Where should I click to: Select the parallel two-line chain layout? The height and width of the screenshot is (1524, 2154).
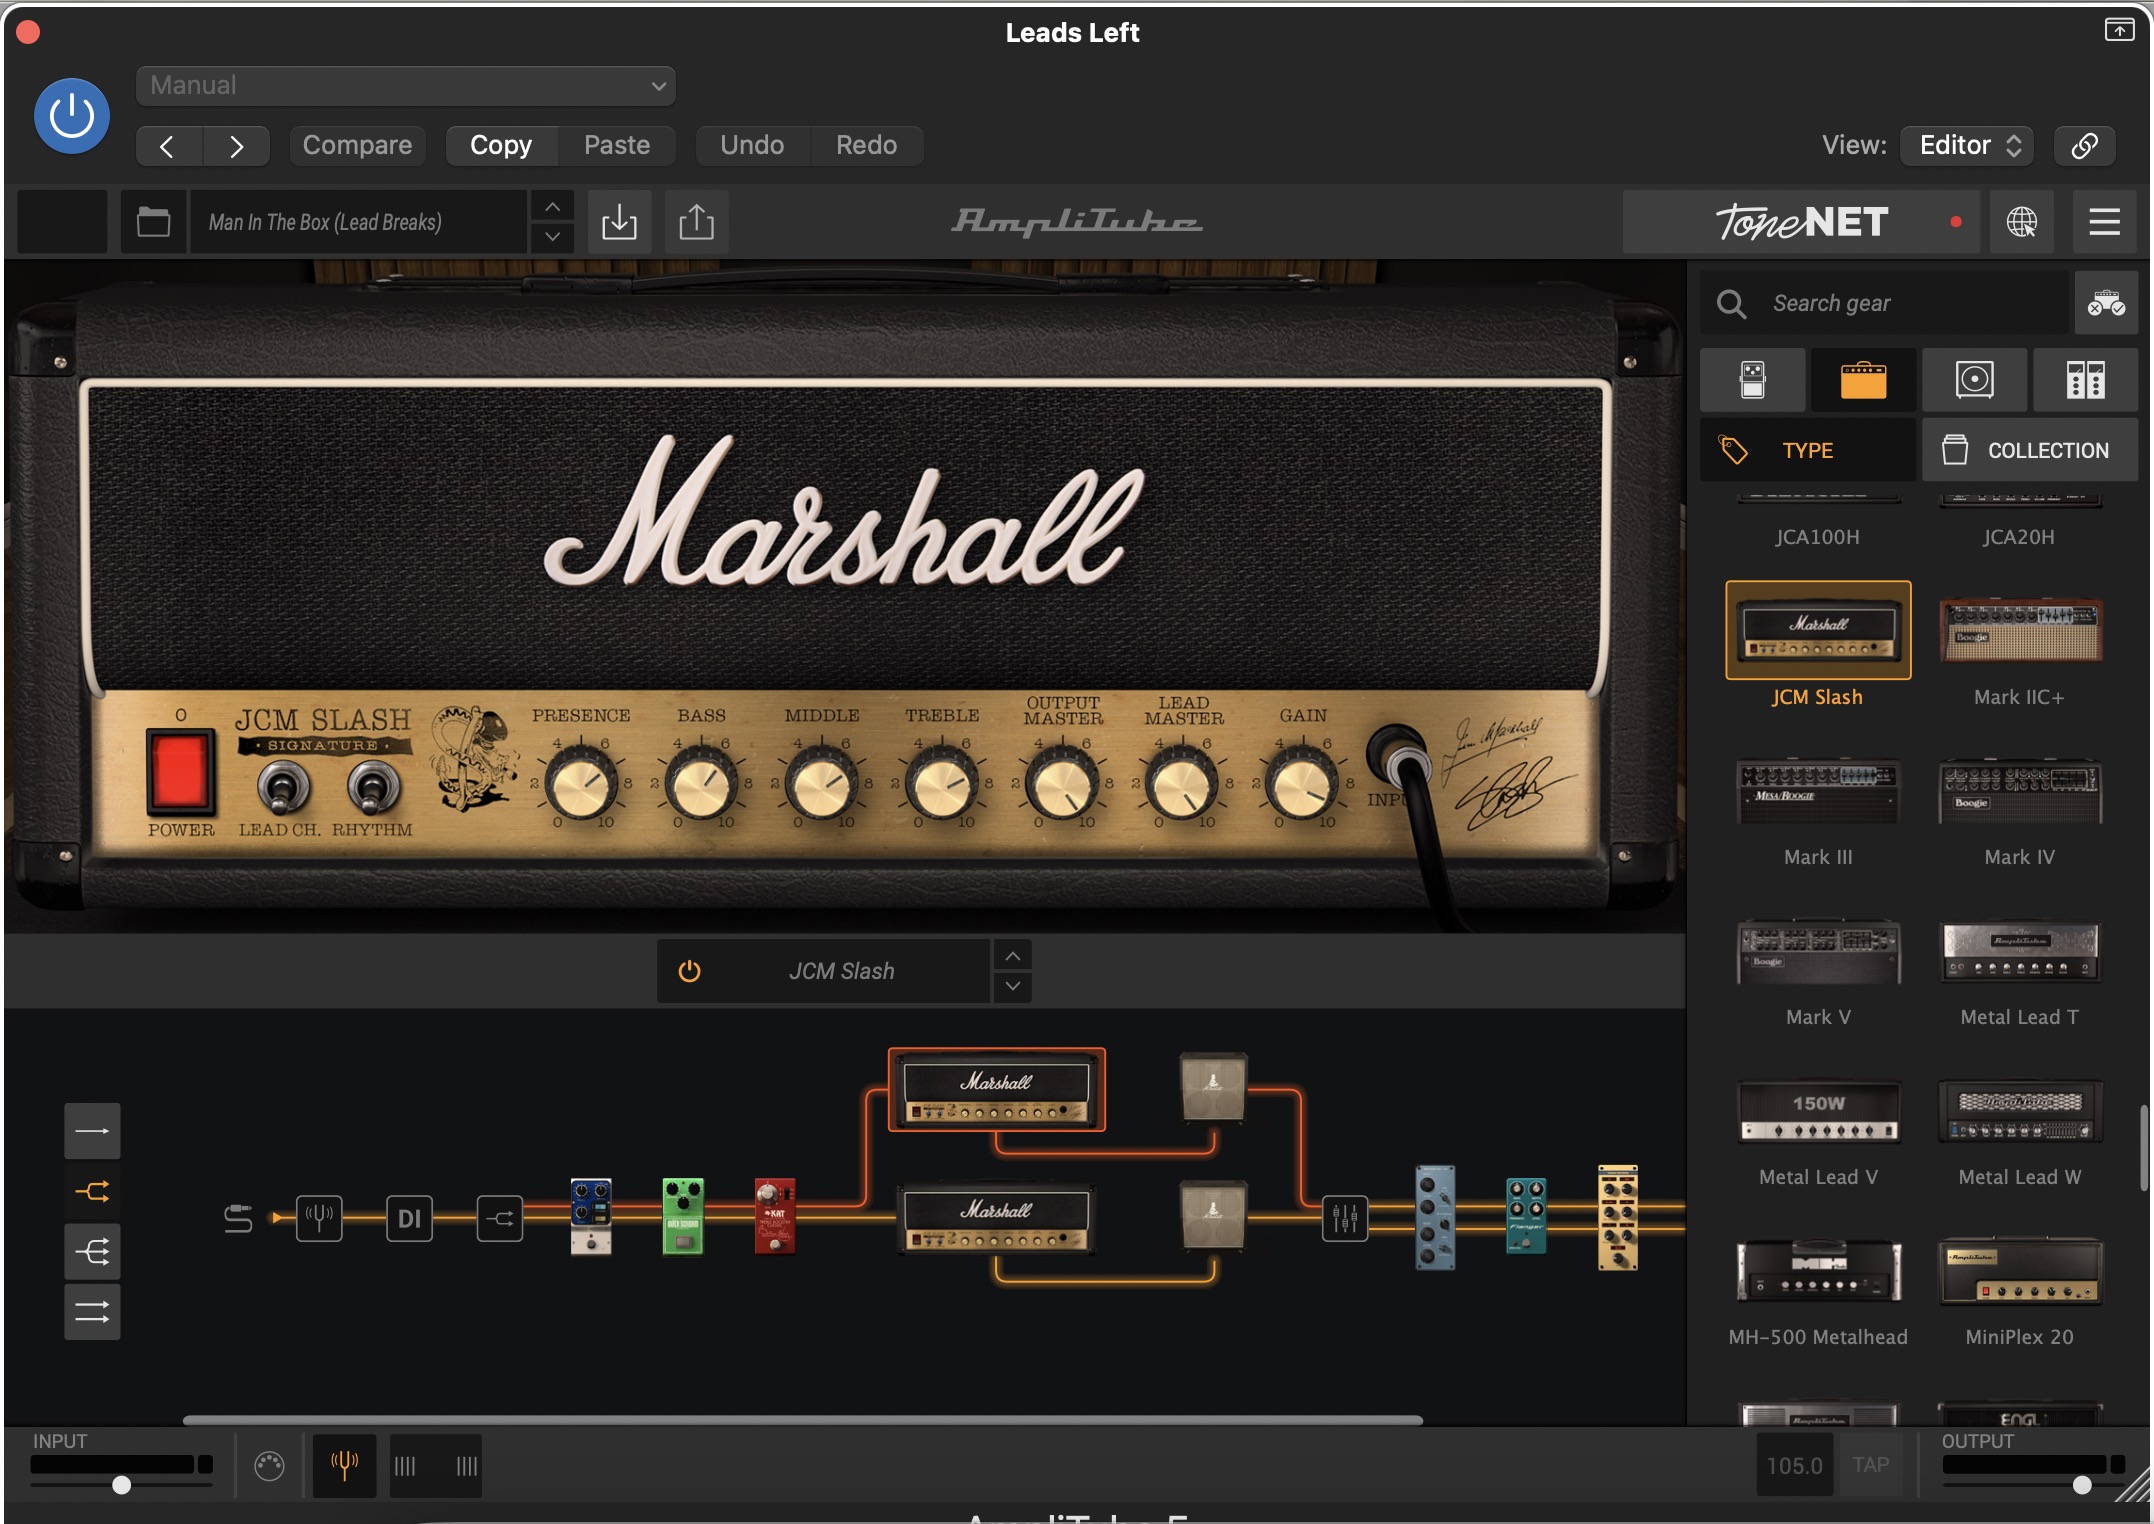click(x=92, y=1311)
